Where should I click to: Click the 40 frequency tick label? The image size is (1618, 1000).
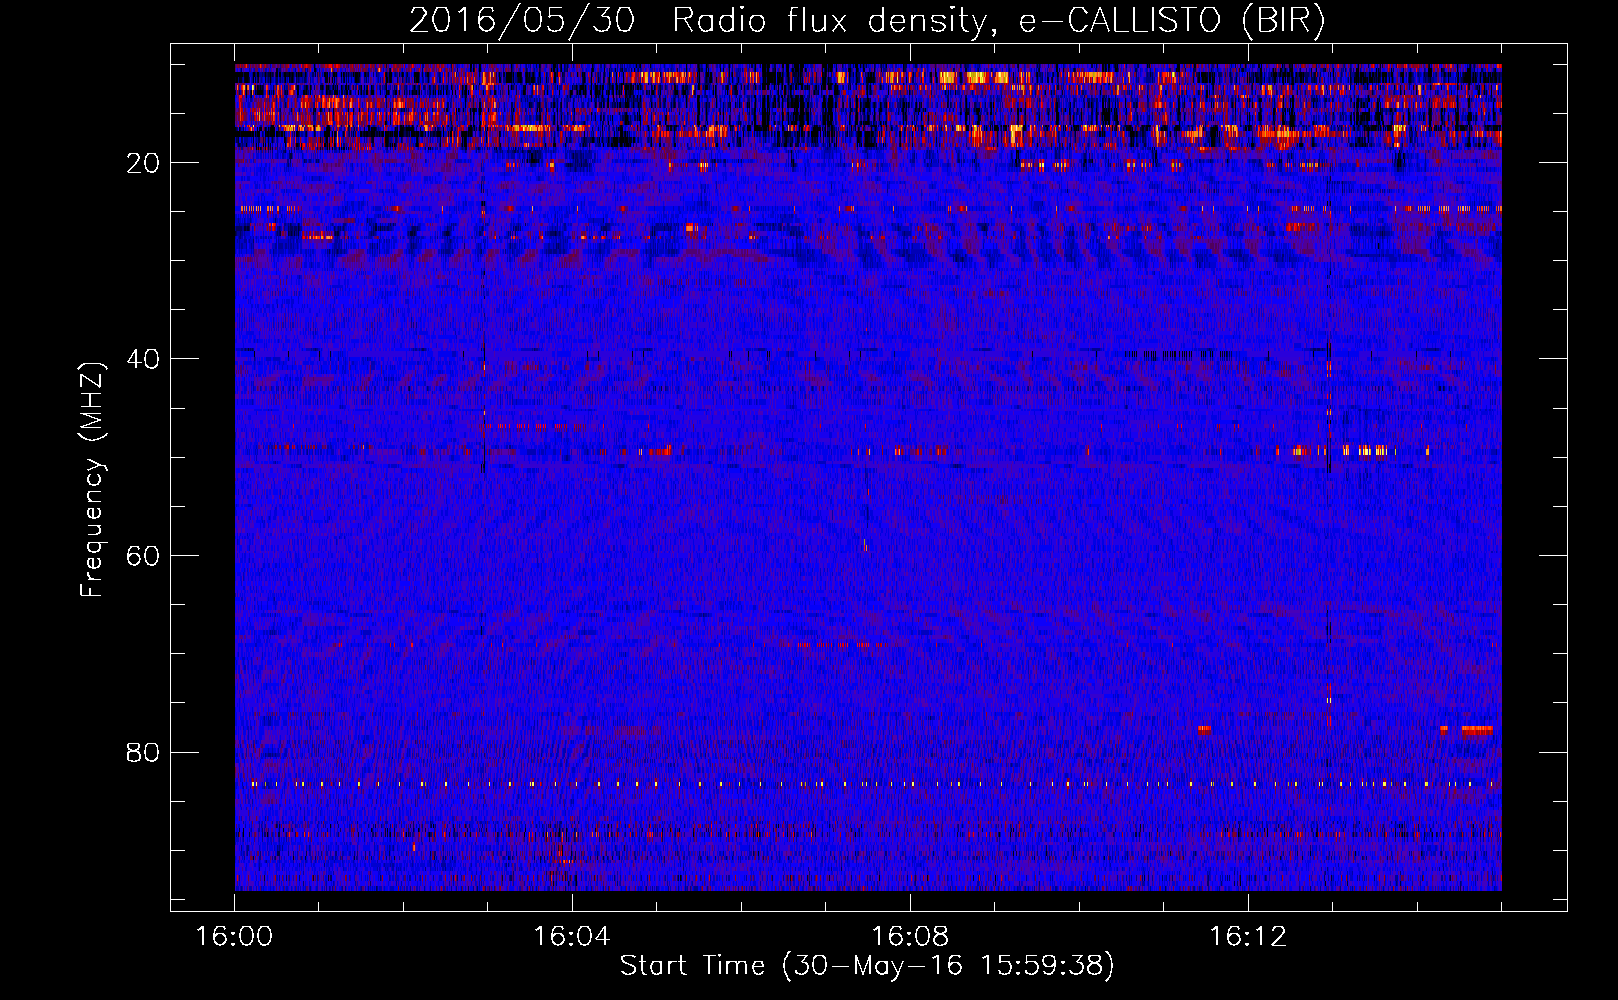click(x=144, y=359)
